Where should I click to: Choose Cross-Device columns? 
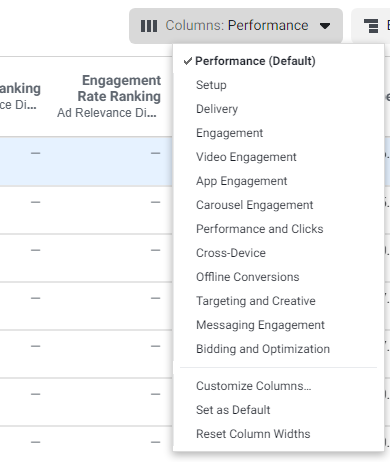click(x=231, y=253)
